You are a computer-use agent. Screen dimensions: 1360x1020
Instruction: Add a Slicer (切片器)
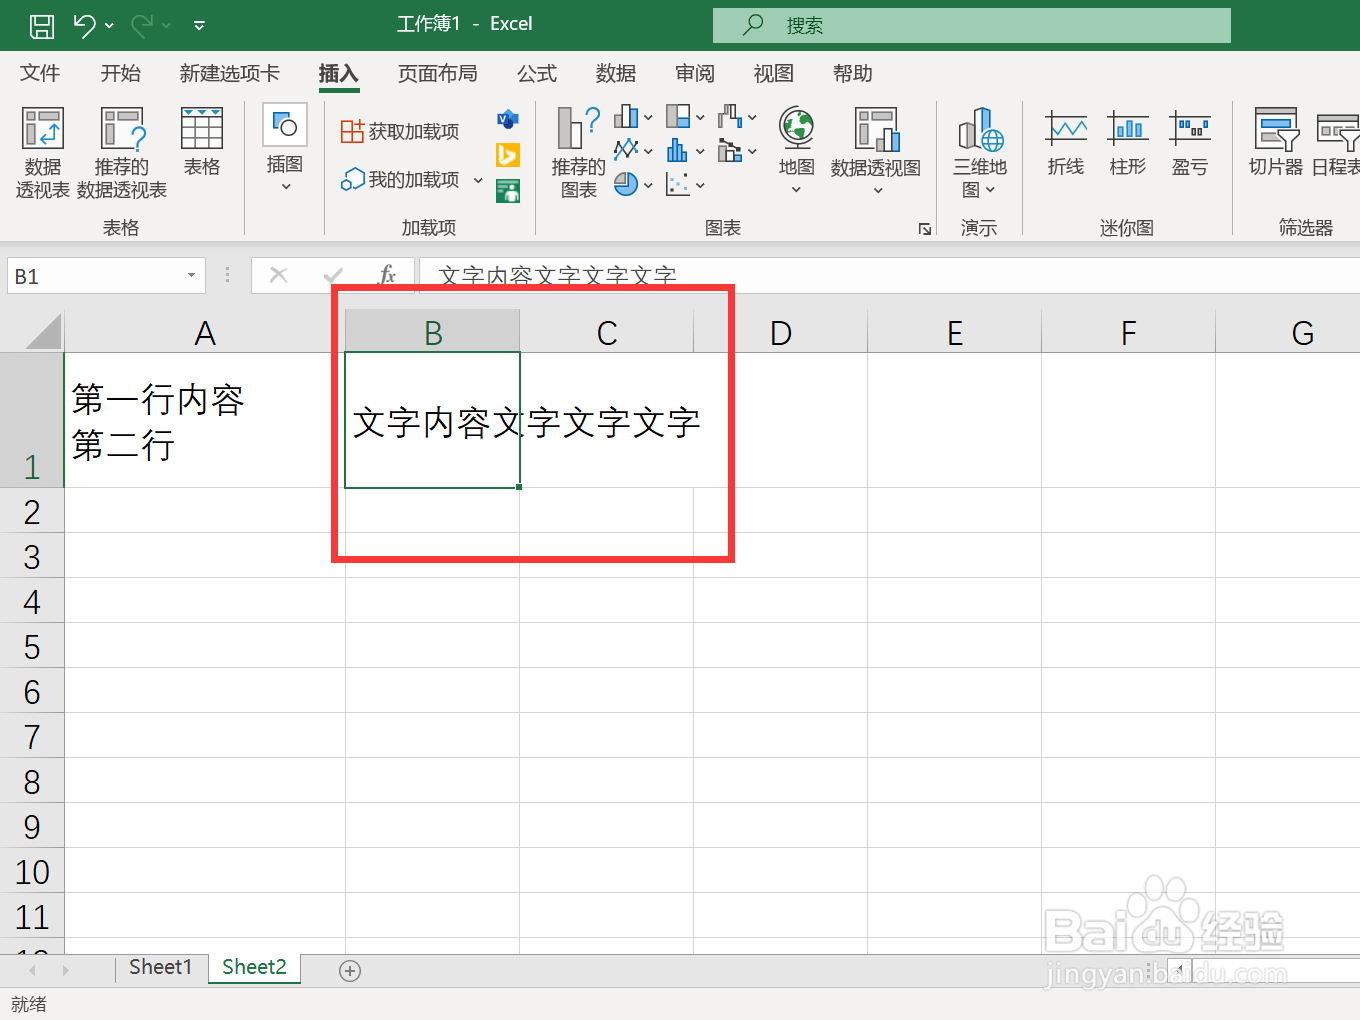(1275, 145)
